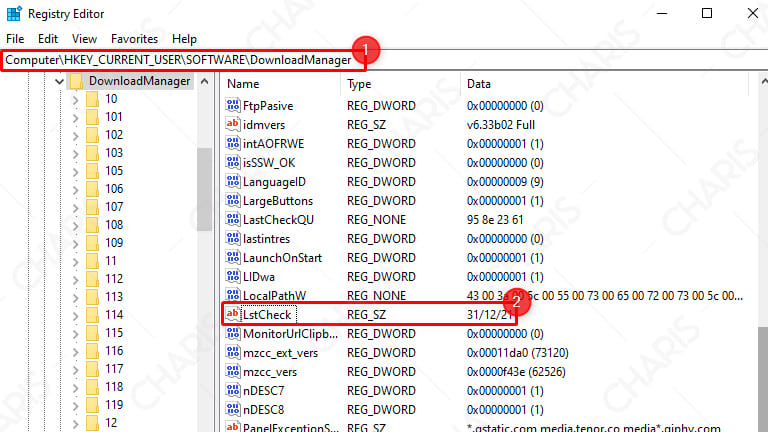
Task: Select the lastintres value icon
Action: [x=233, y=238]
